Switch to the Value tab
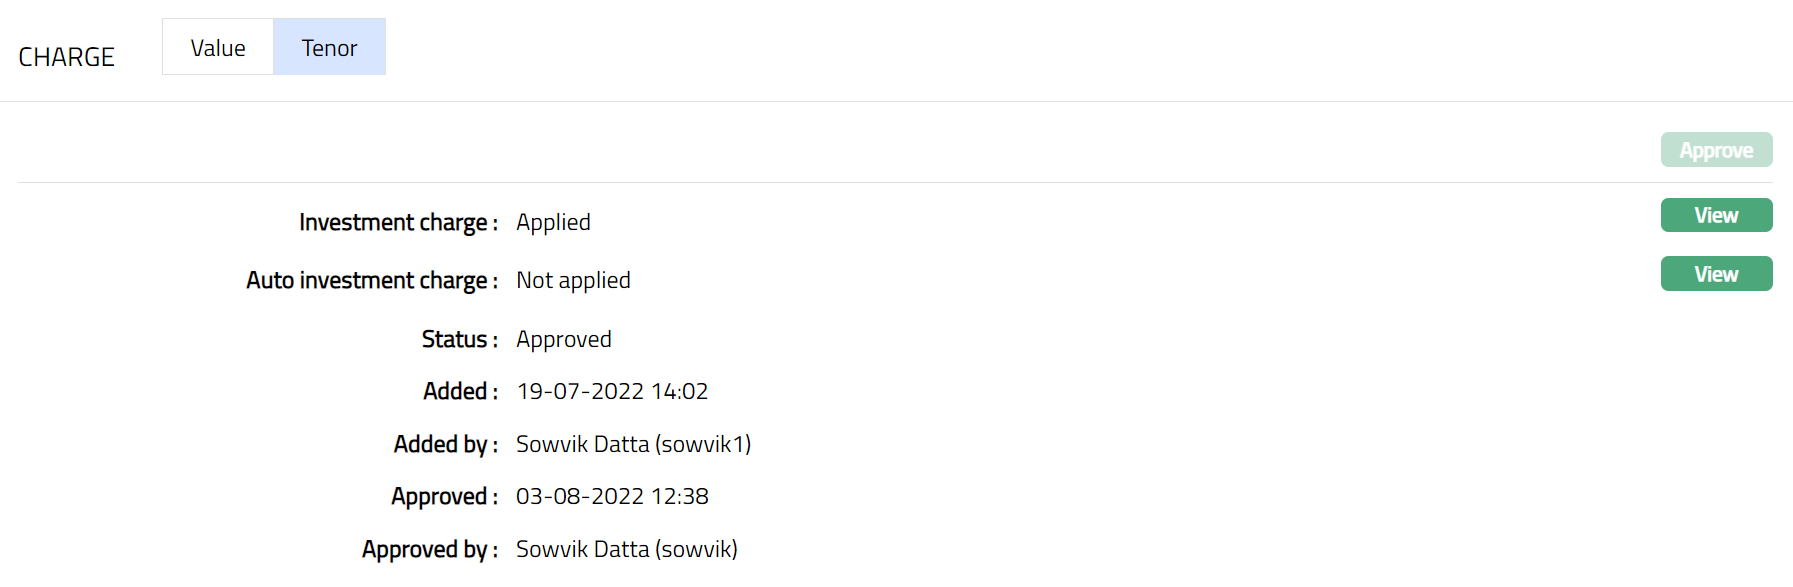The height and width of the screenshot is (587, 1793). [x=218, y=48]
